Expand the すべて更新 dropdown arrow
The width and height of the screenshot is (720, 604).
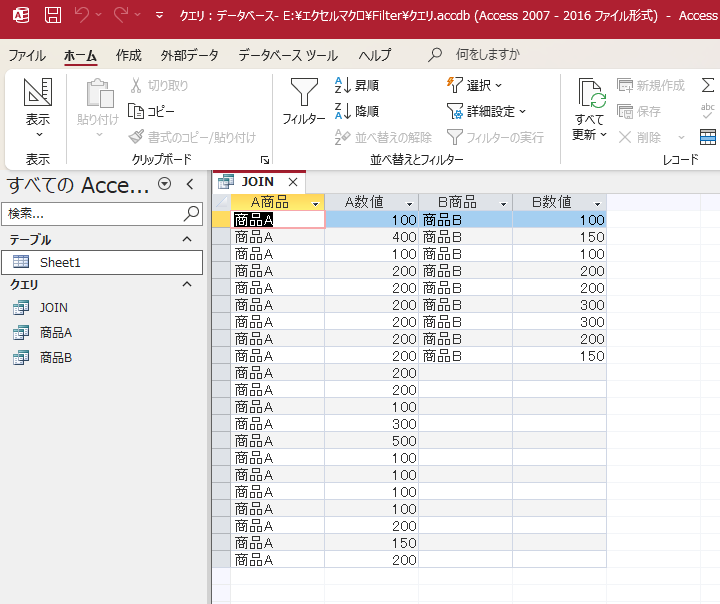click(603, 135)
